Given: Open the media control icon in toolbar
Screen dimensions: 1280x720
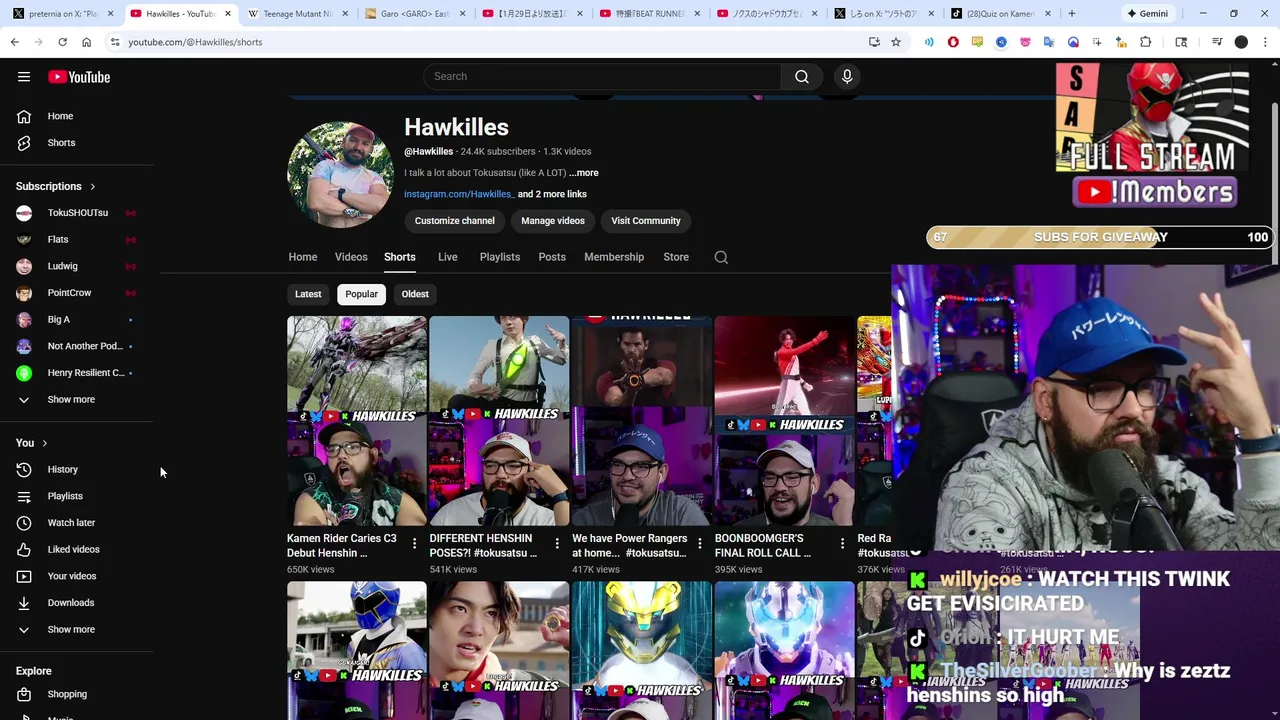Looking at the screenshot, I should click(1217, 42).
